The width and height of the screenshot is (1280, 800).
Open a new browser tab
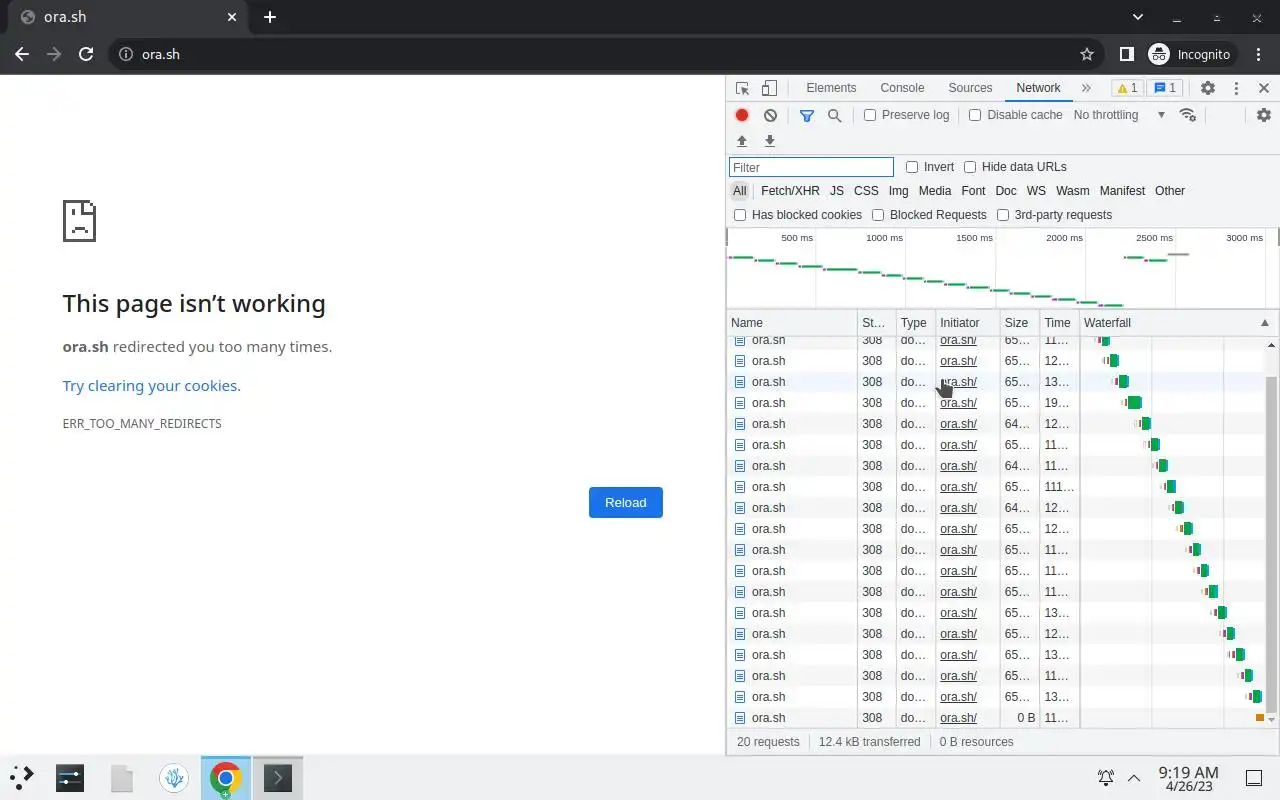[270, 17]
